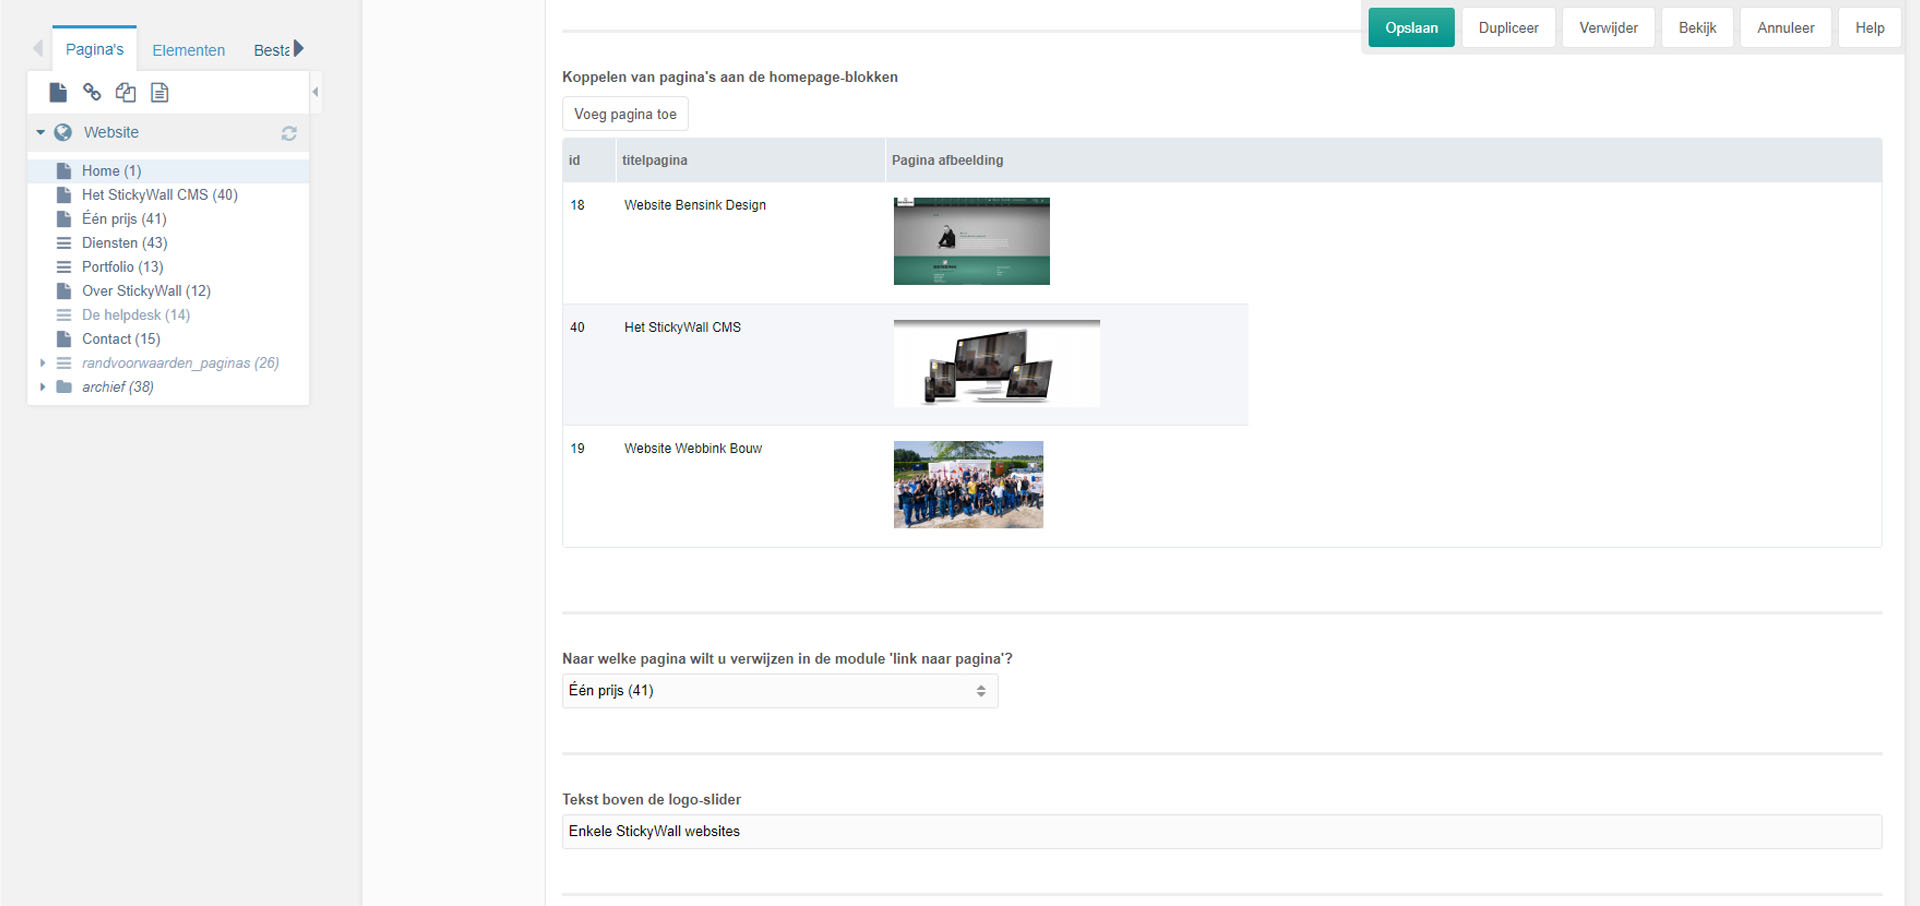Click the globe icon next to Website

coord(63,133)
